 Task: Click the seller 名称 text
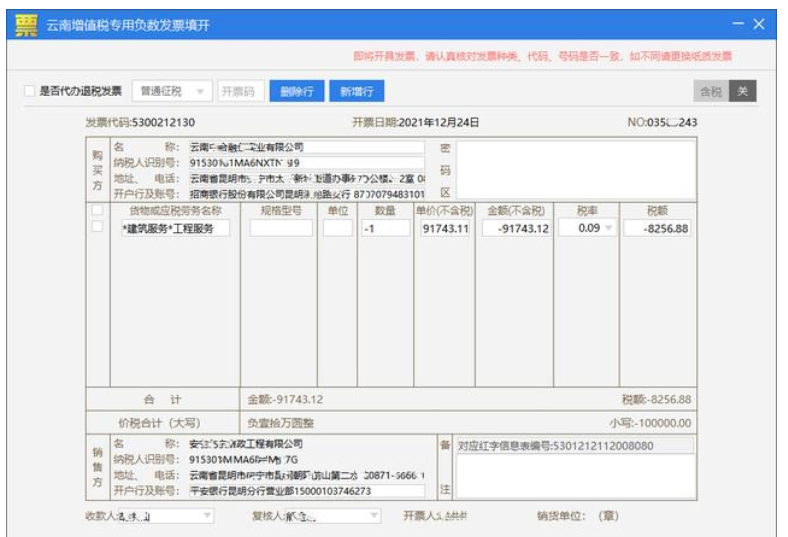coord(246,444)
